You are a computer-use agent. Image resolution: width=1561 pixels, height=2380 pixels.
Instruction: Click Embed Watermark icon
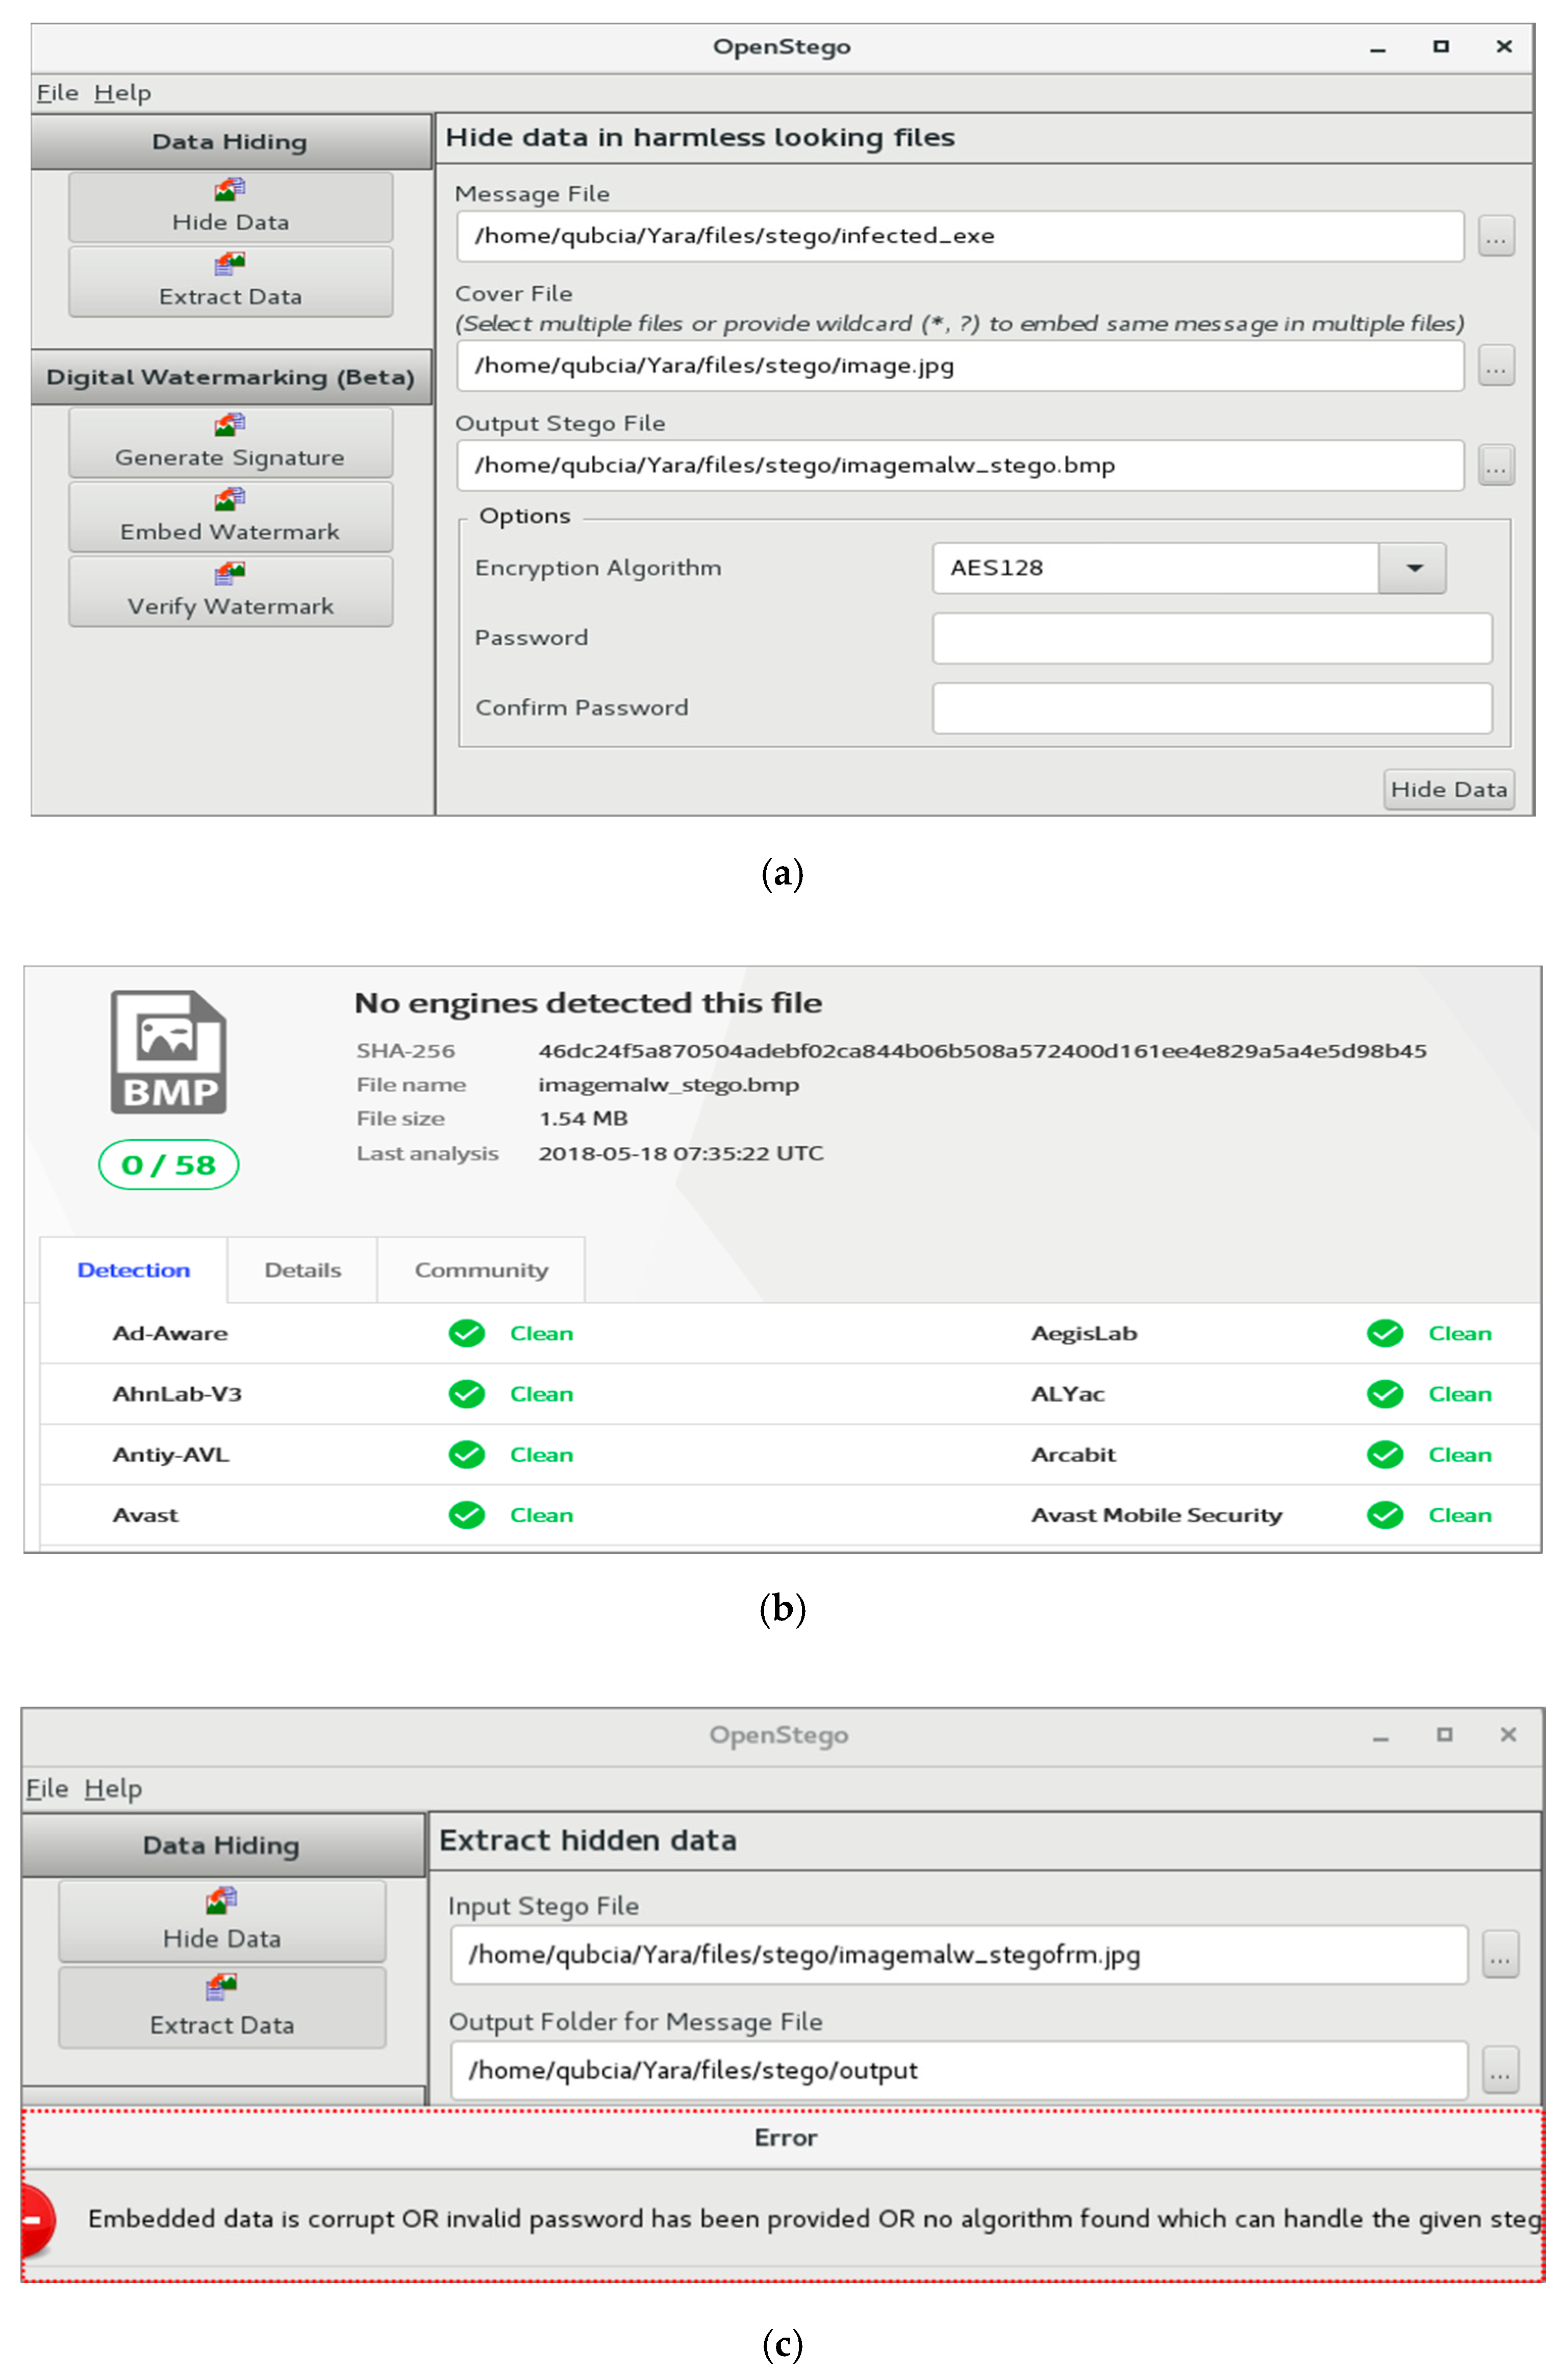230,499
